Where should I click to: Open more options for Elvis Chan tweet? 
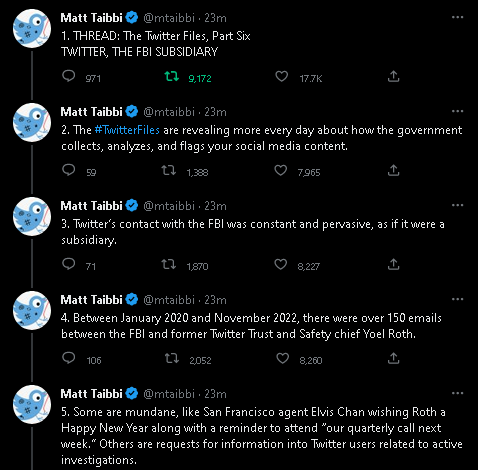457,393
